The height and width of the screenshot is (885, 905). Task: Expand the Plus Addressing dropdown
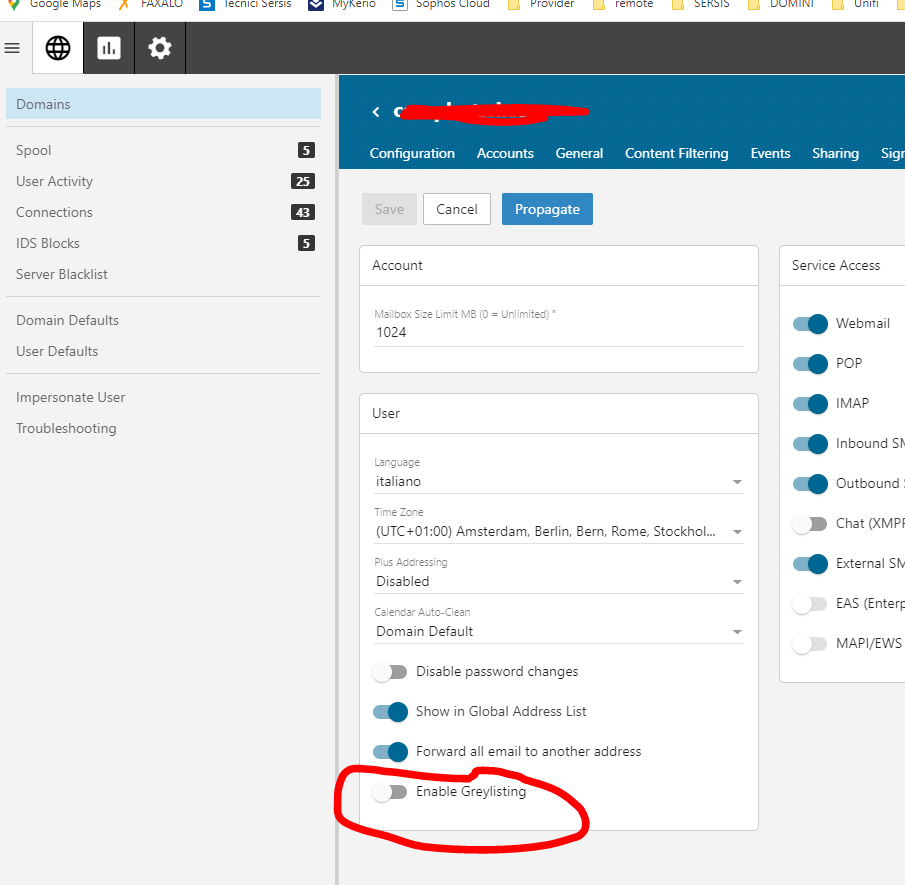point(558,582)
